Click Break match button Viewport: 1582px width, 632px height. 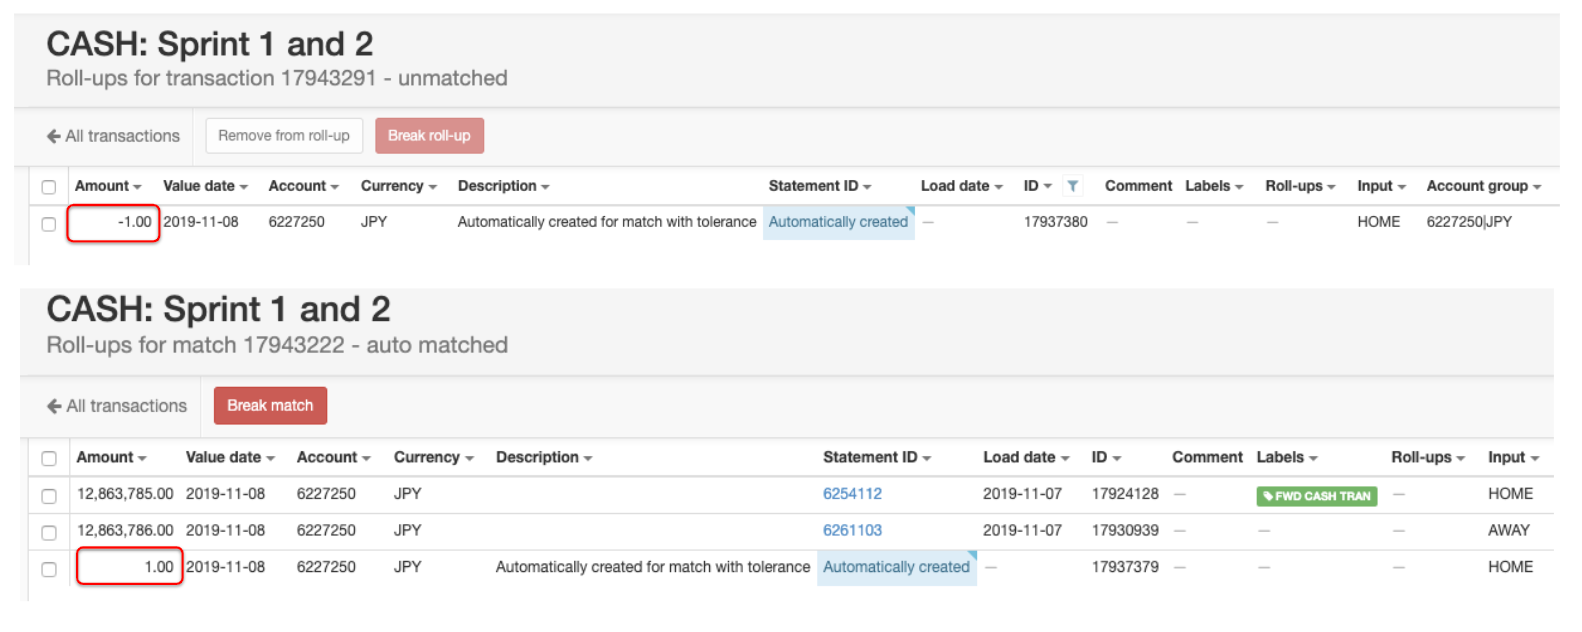pos(270,405)
